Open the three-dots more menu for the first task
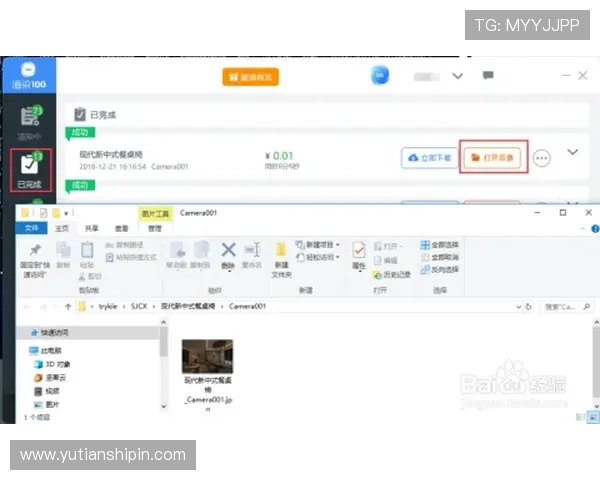600x480 pixels. pyautogui.click(x=541, y=158)
